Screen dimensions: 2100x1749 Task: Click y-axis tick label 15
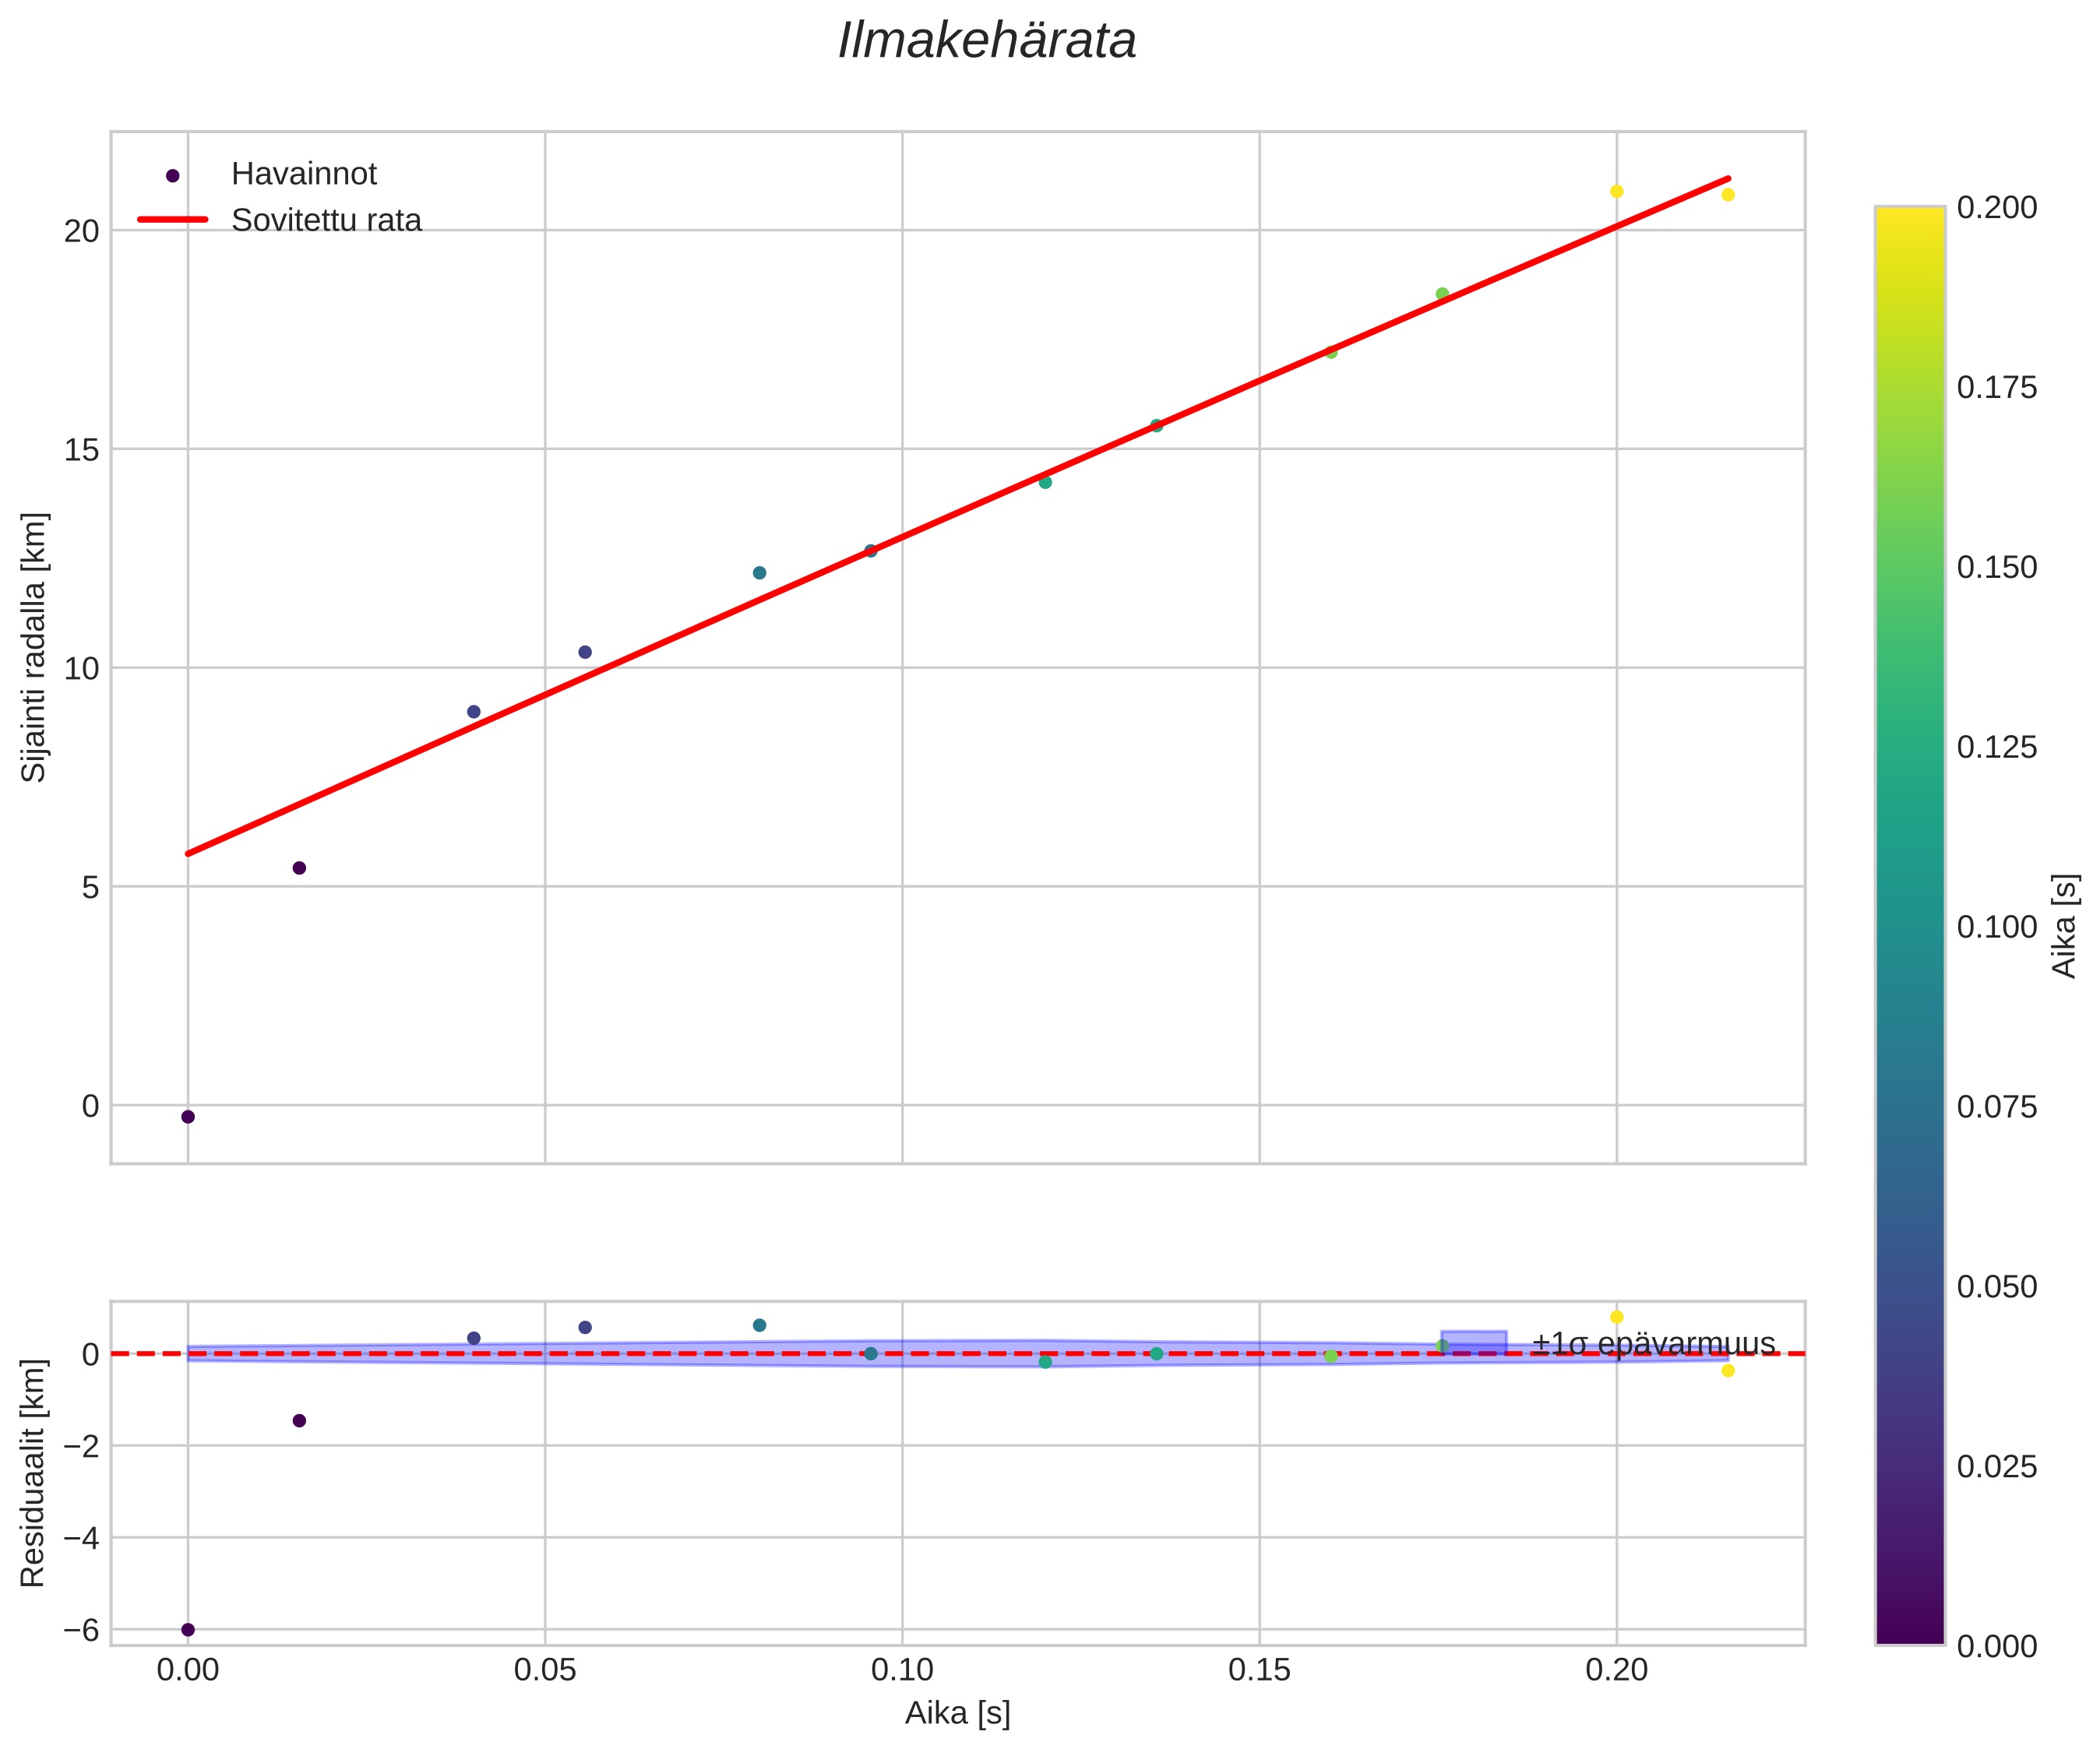(82, 450)
